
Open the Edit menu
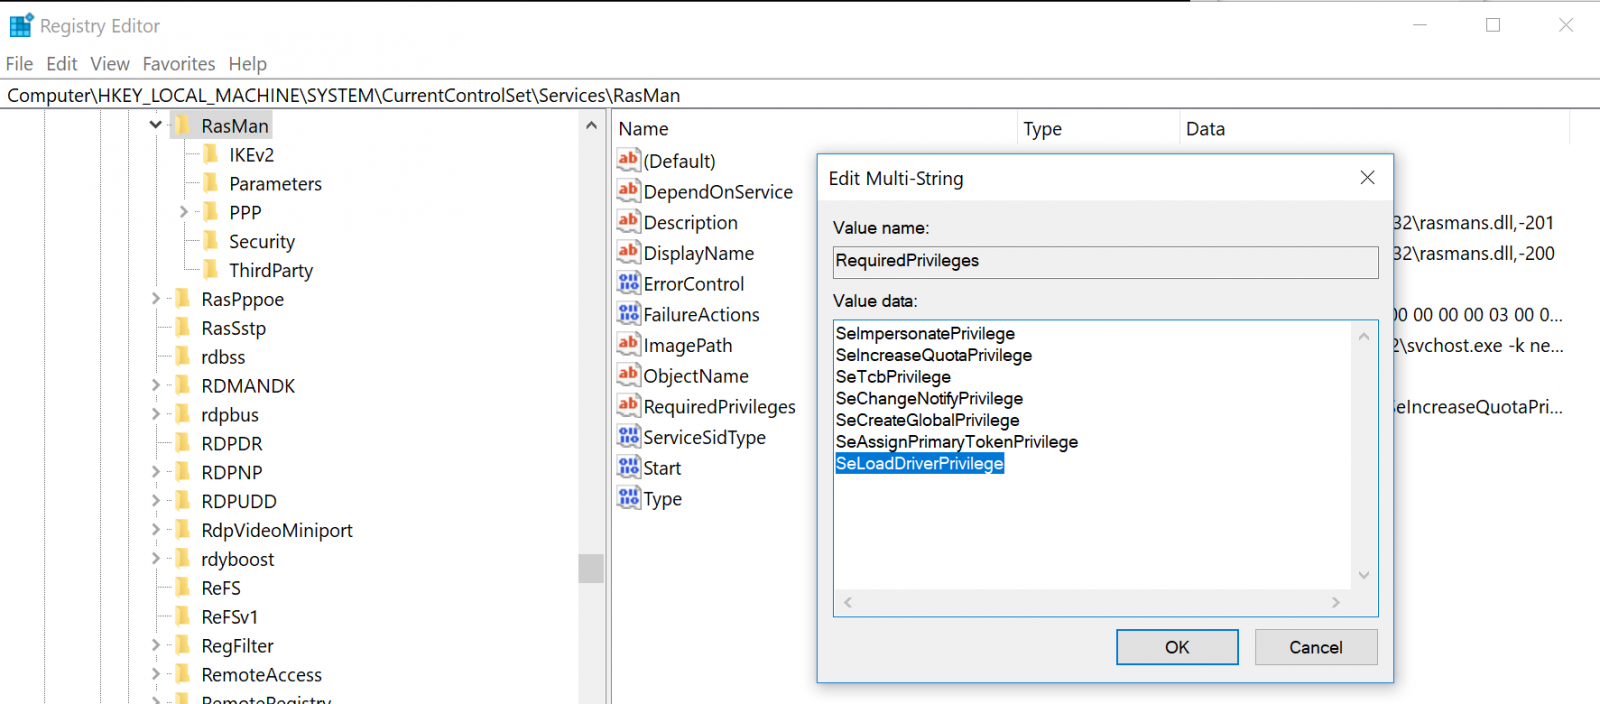pos(61,64)
